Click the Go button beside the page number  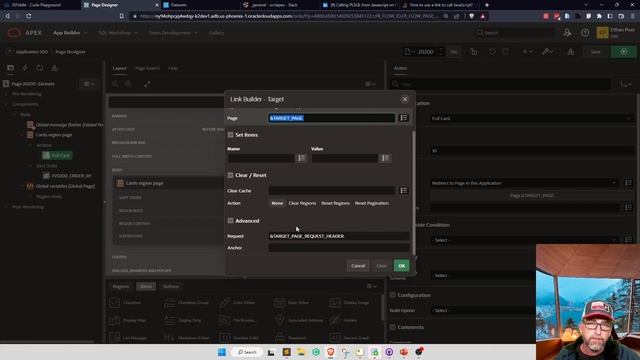[454, 52]
